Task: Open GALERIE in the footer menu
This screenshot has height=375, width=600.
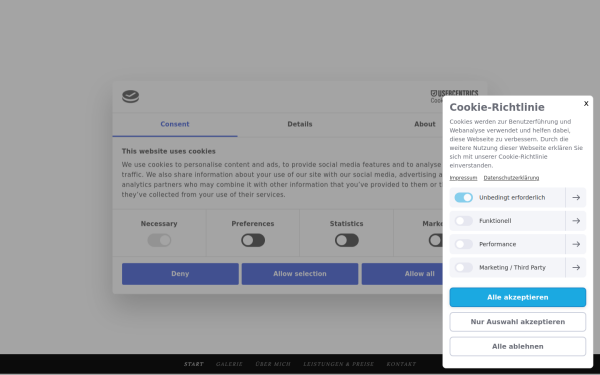Action: coord(229,364)
